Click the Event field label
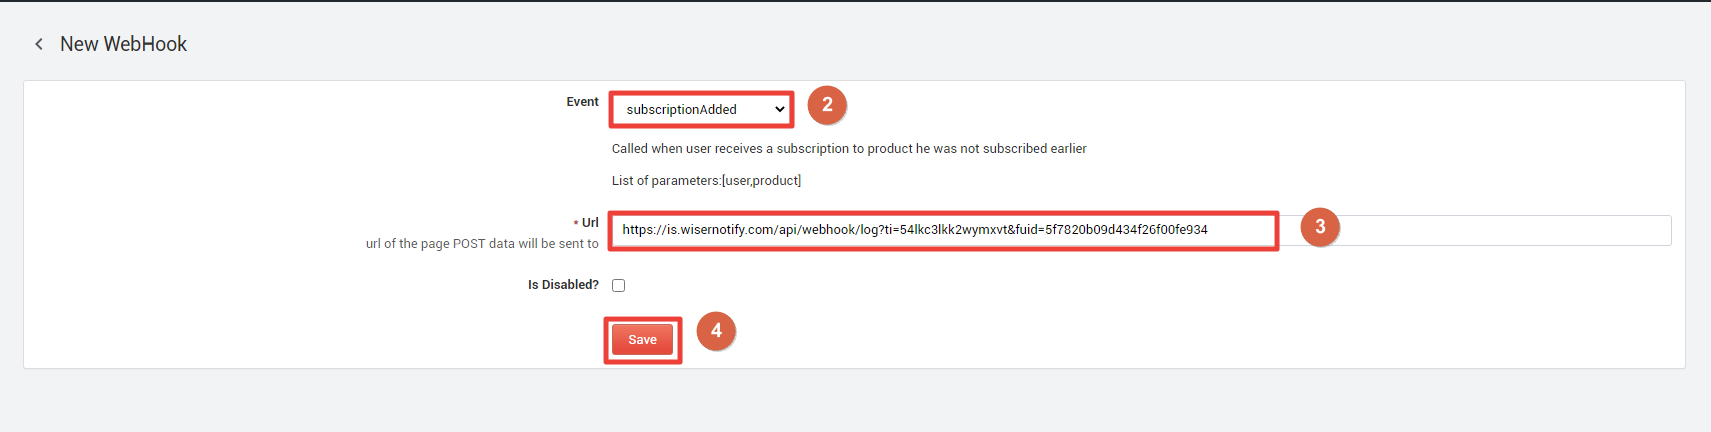 pyautogui.click(x=582, y=102)
